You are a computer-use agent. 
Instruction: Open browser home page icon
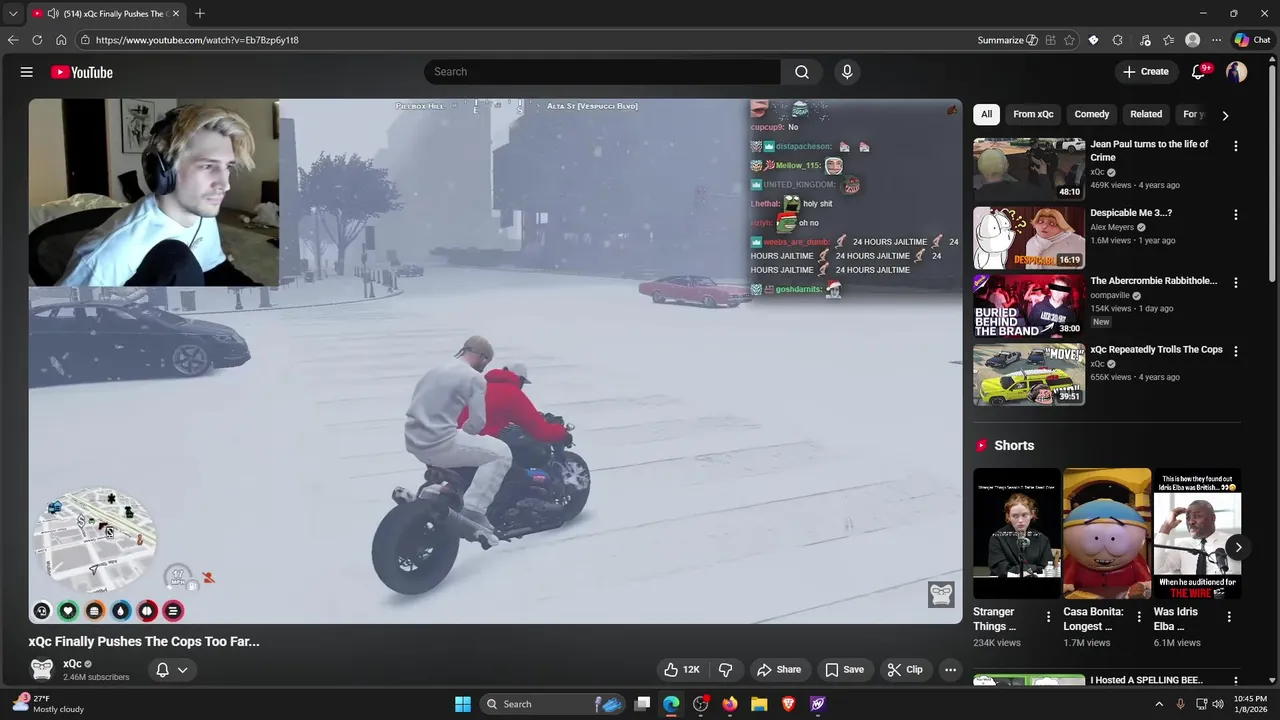[61, 40]
